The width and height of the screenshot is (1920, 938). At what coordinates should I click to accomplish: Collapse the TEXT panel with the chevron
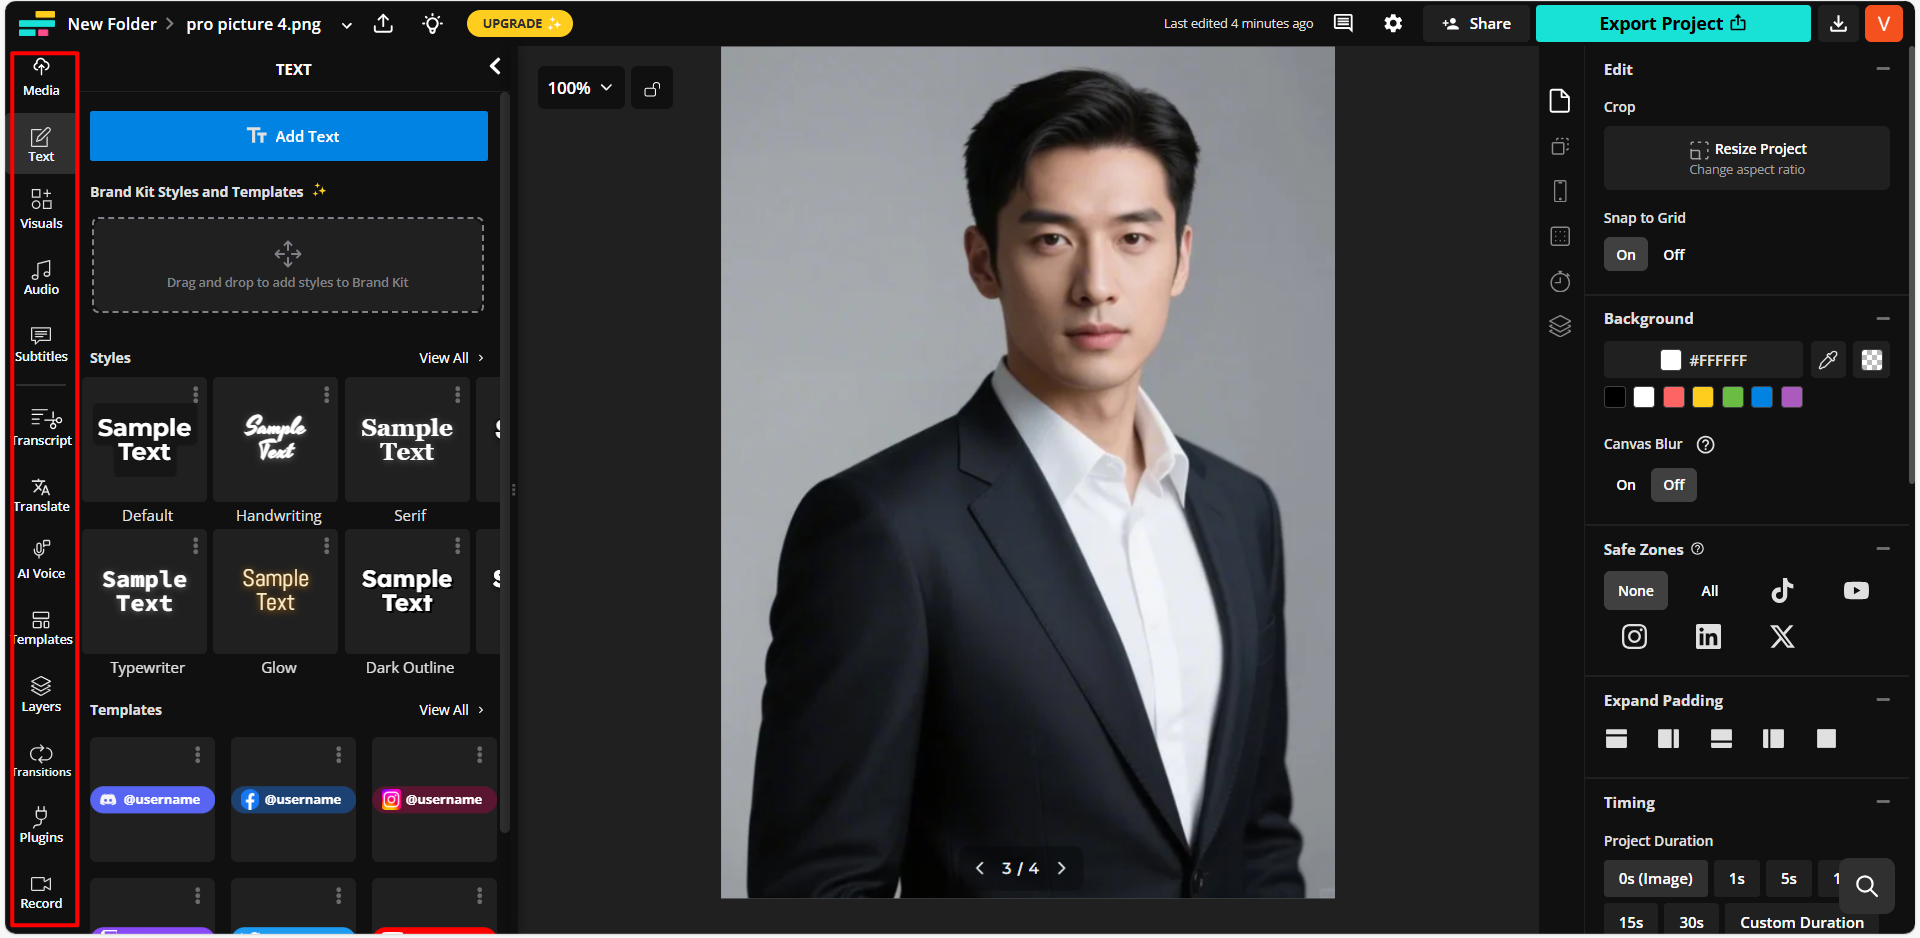[495, 67]
